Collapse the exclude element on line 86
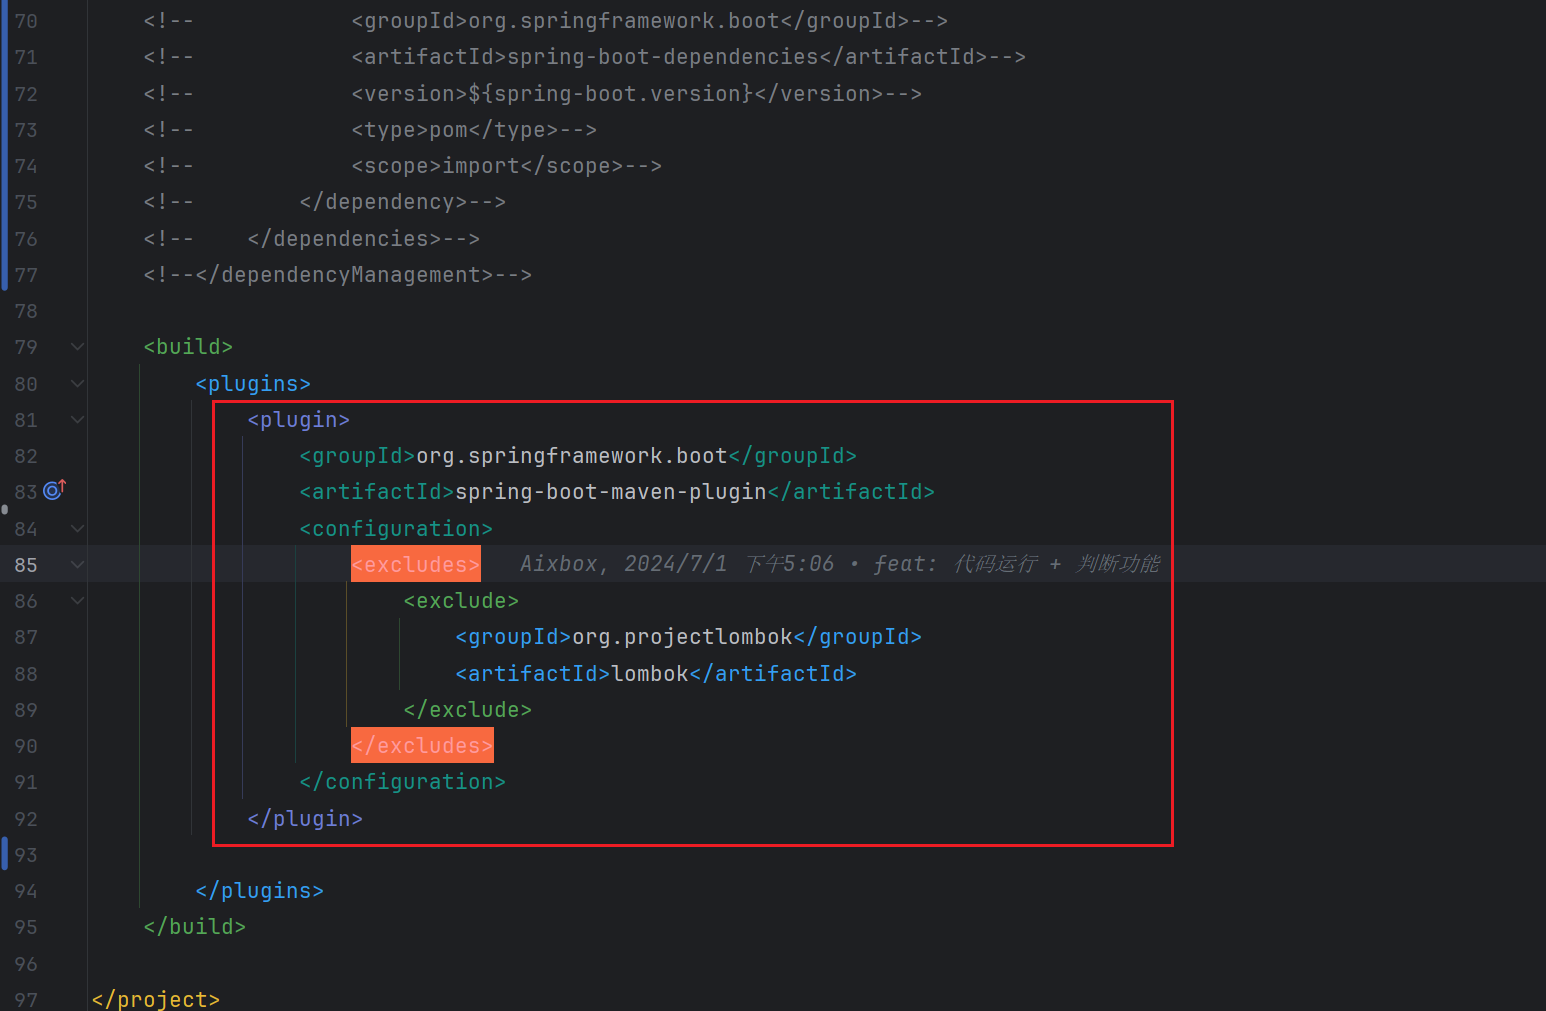Viewport: 1546px width, 1011px height. 77,601
